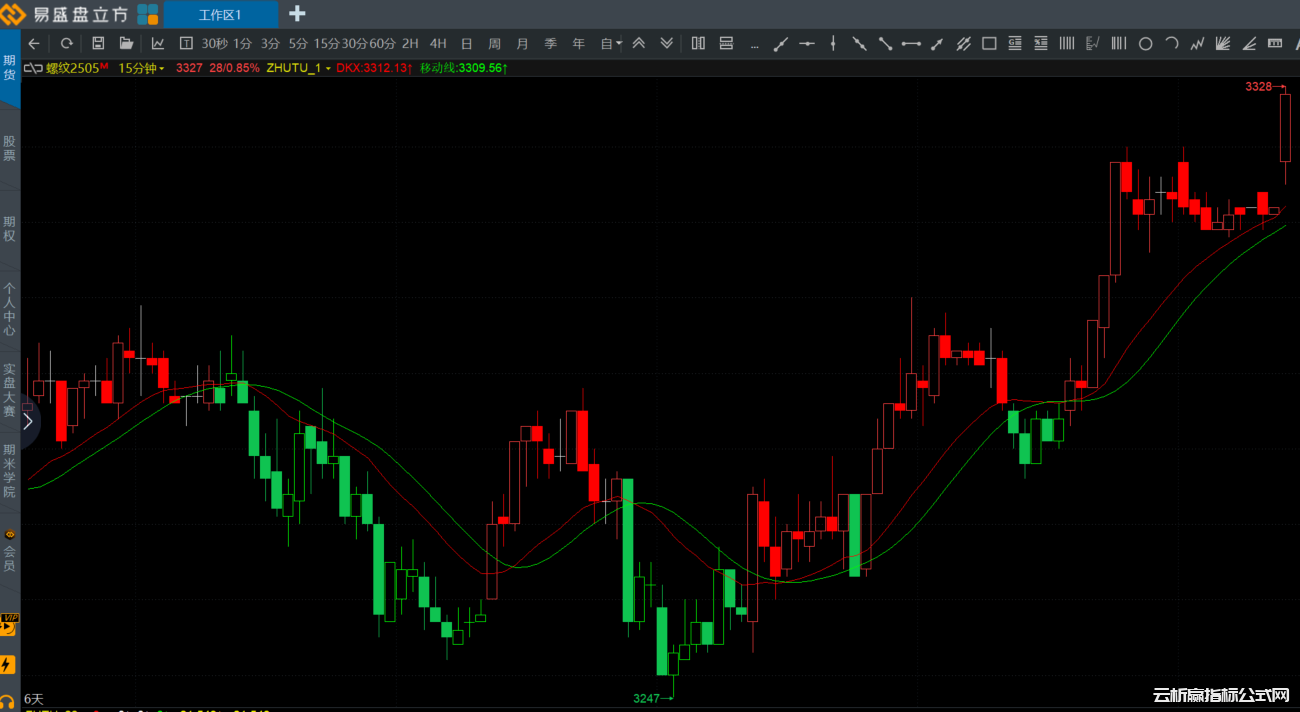
Task: Open the 自 custom period dropdown
Action: 610,43
